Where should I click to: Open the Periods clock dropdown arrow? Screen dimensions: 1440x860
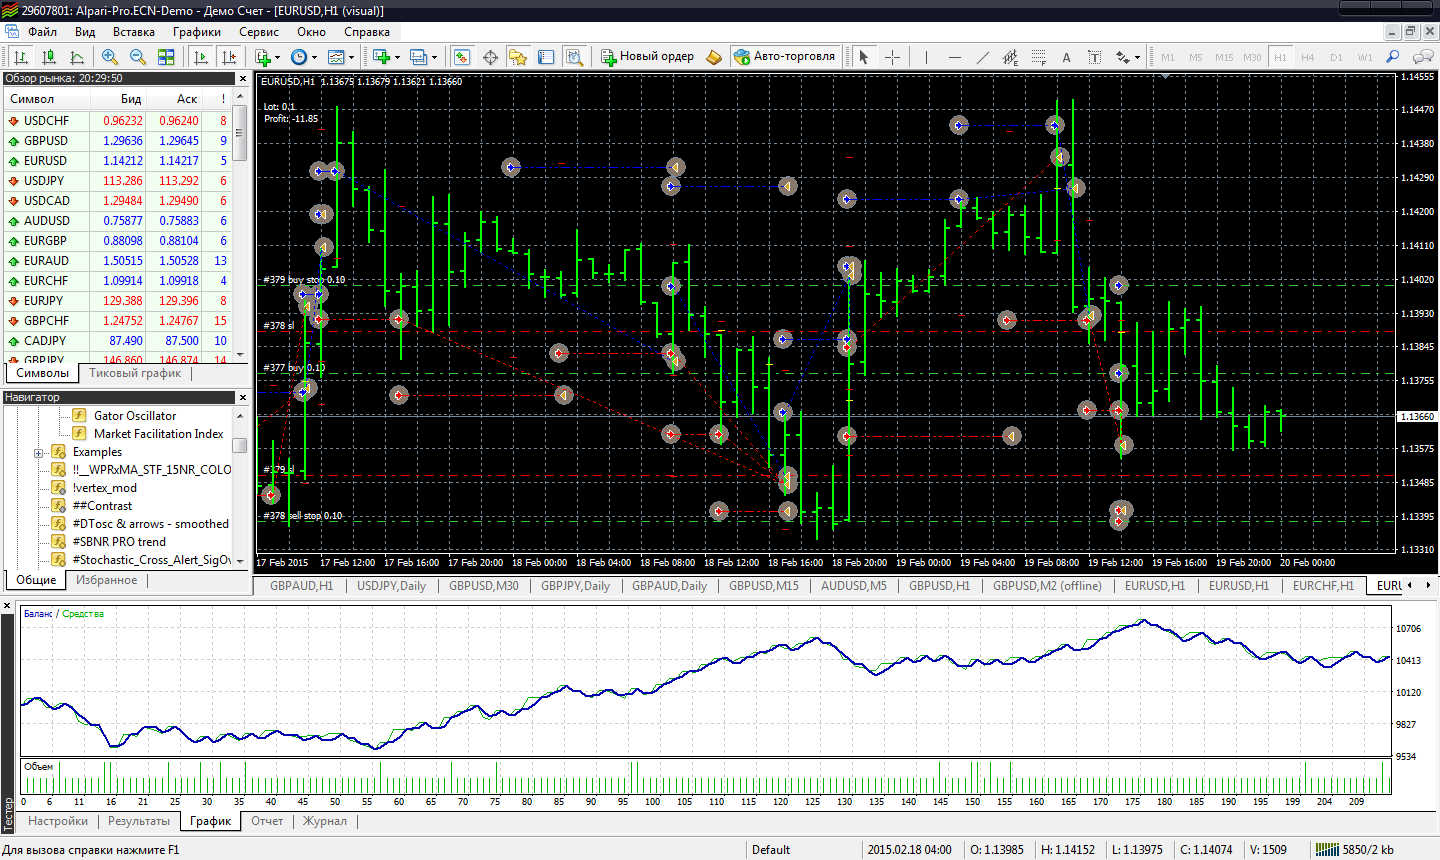(x=314, y=58)
